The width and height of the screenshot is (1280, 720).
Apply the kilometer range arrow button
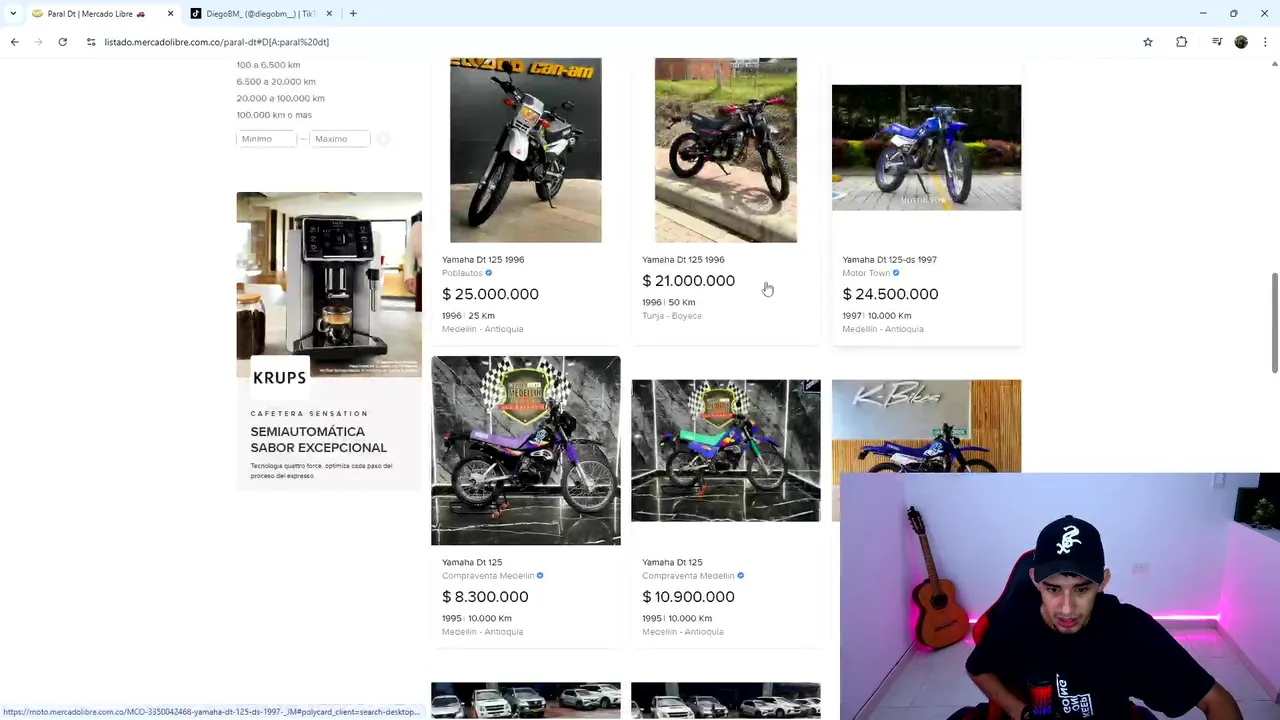click(x=383, y=139)
